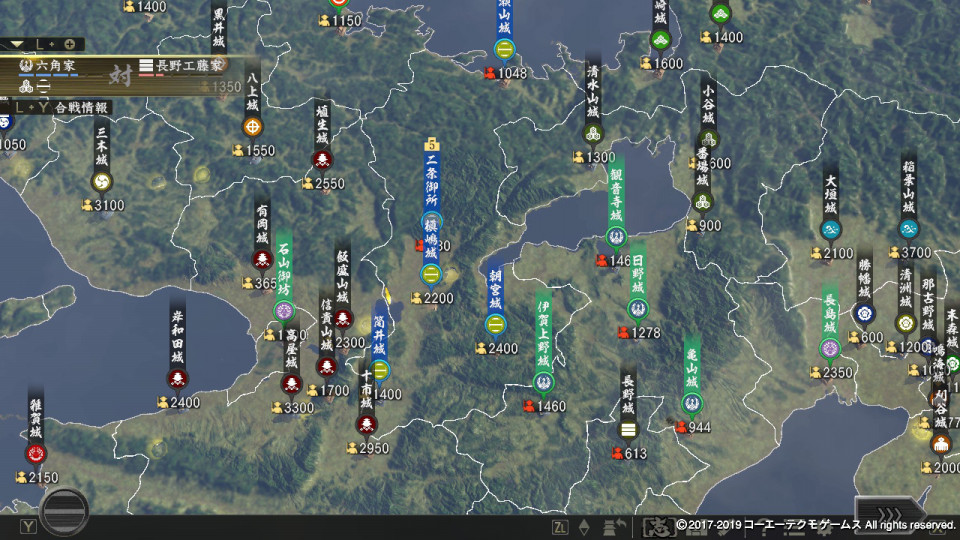Click the 飯盛山城 red crest marker
The width and height of the screenshot is (960, 540).
point(343,318)
